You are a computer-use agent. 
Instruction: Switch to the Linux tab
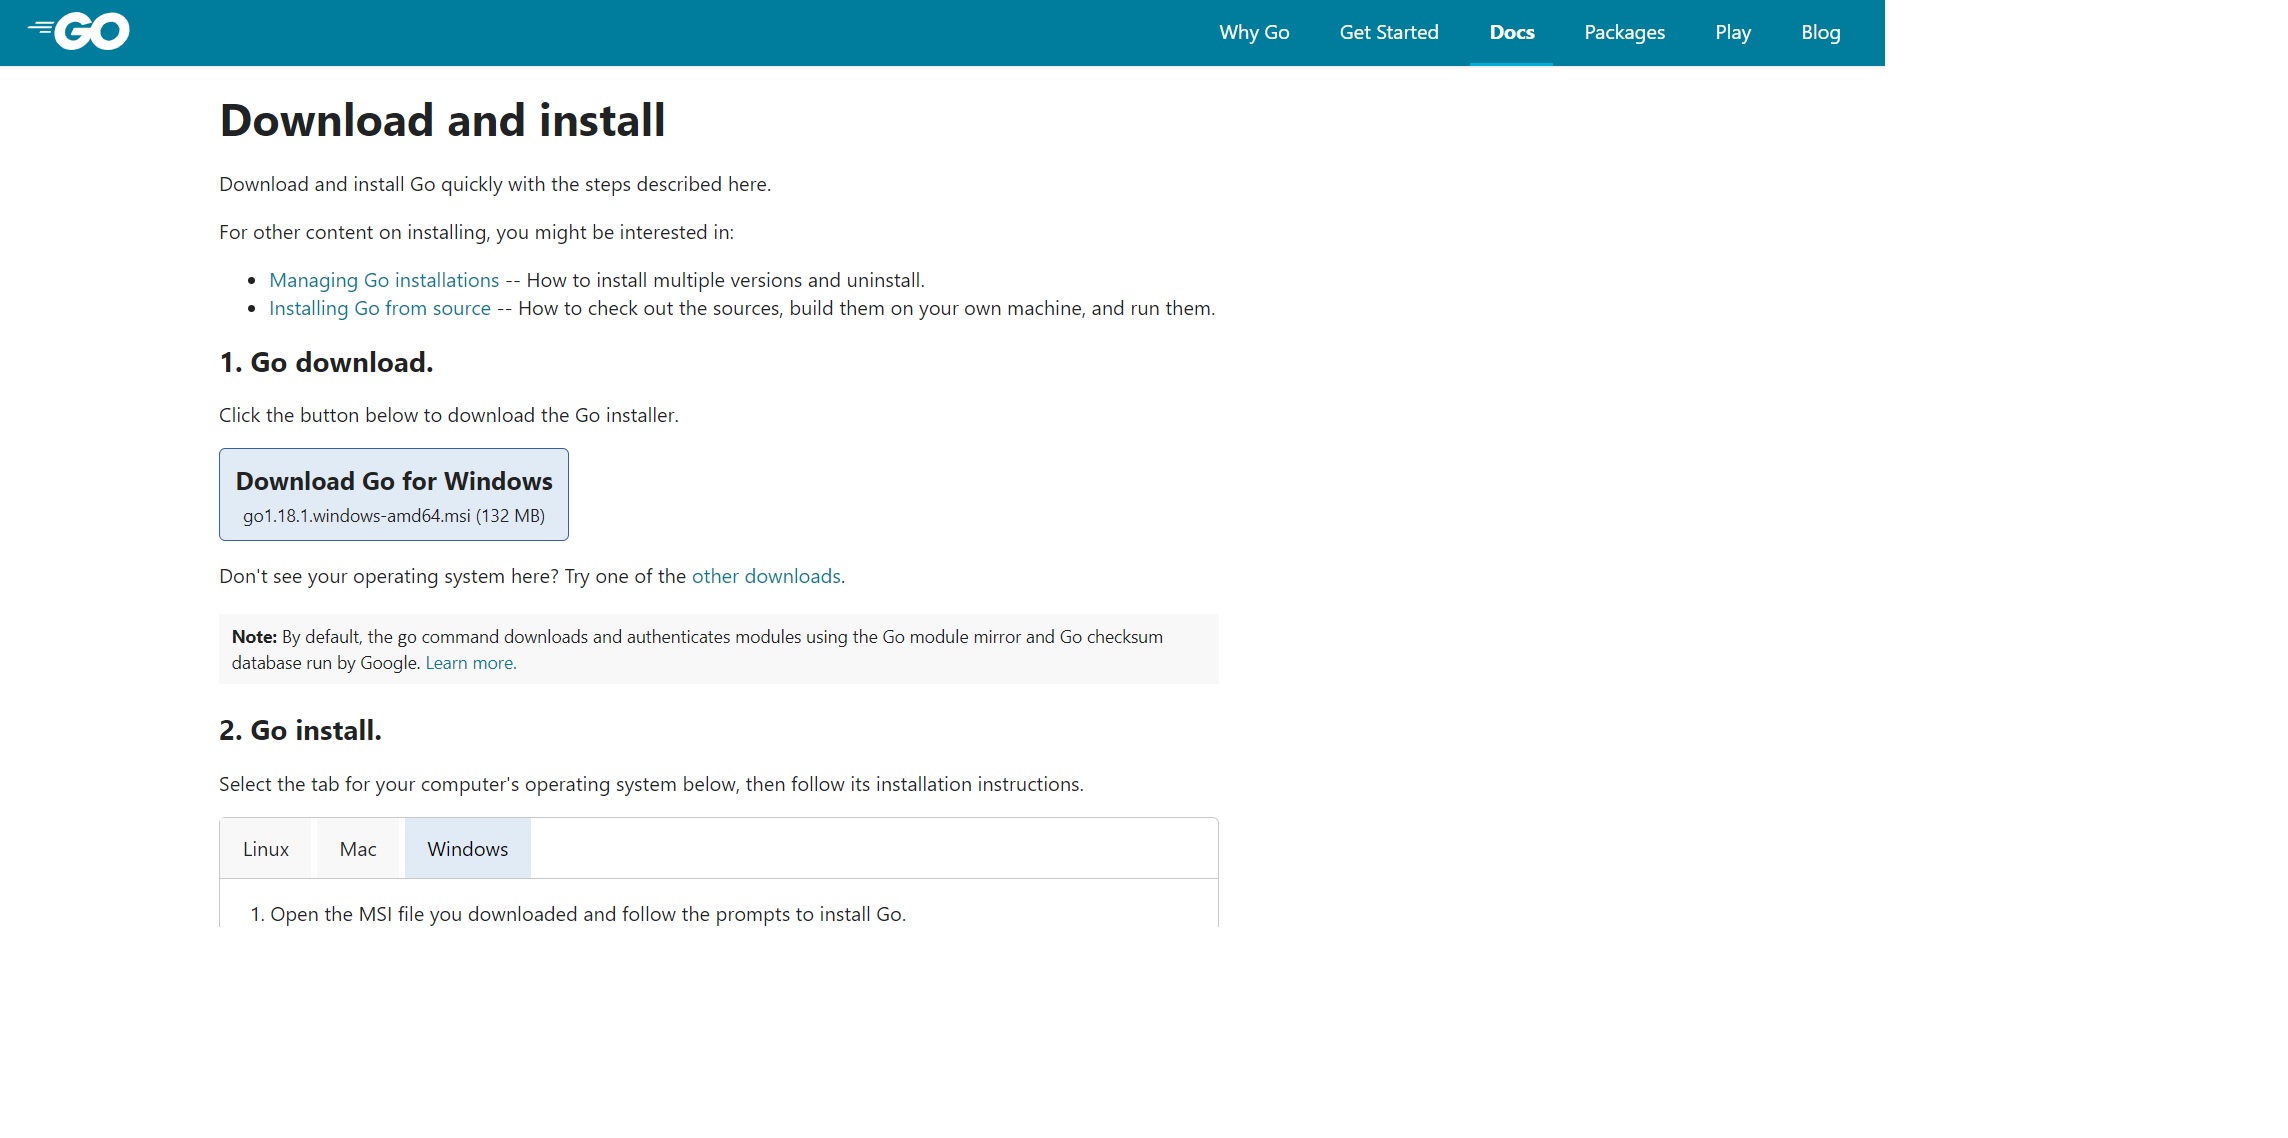(x=266, y=849)
